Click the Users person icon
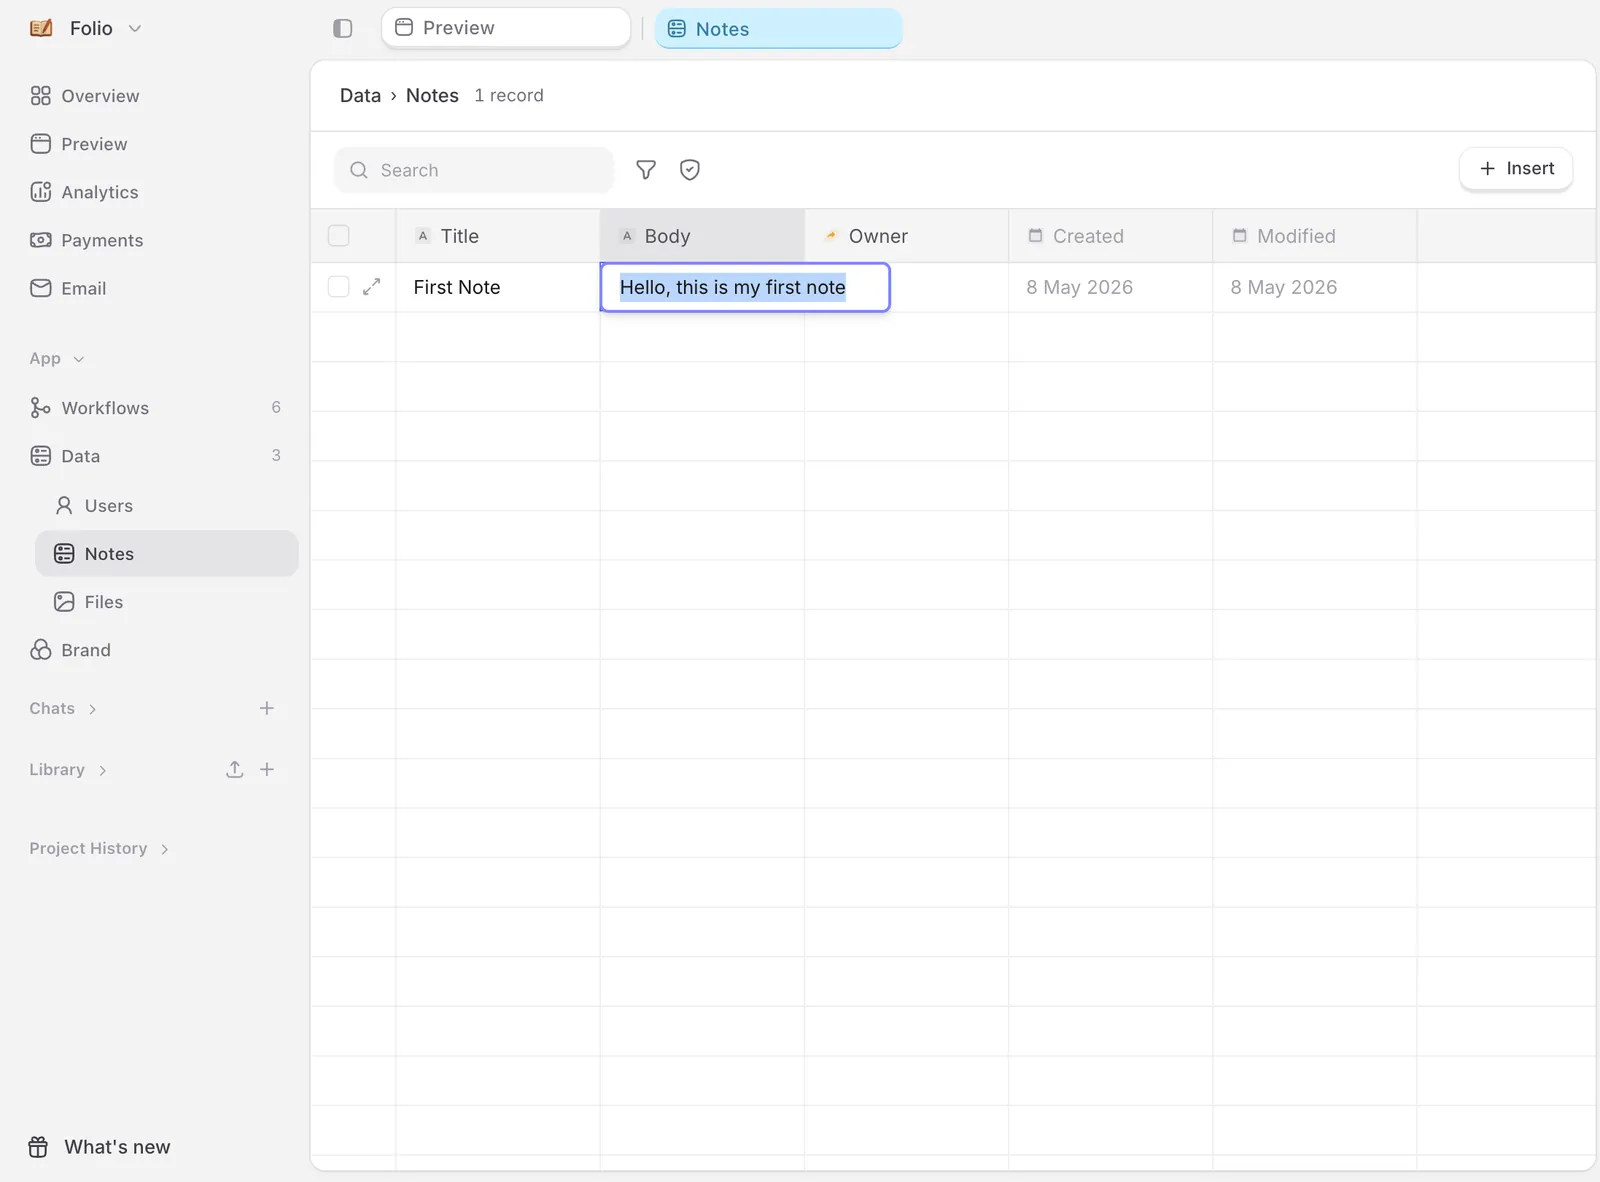1600x1182 pixels. (64, 506)
